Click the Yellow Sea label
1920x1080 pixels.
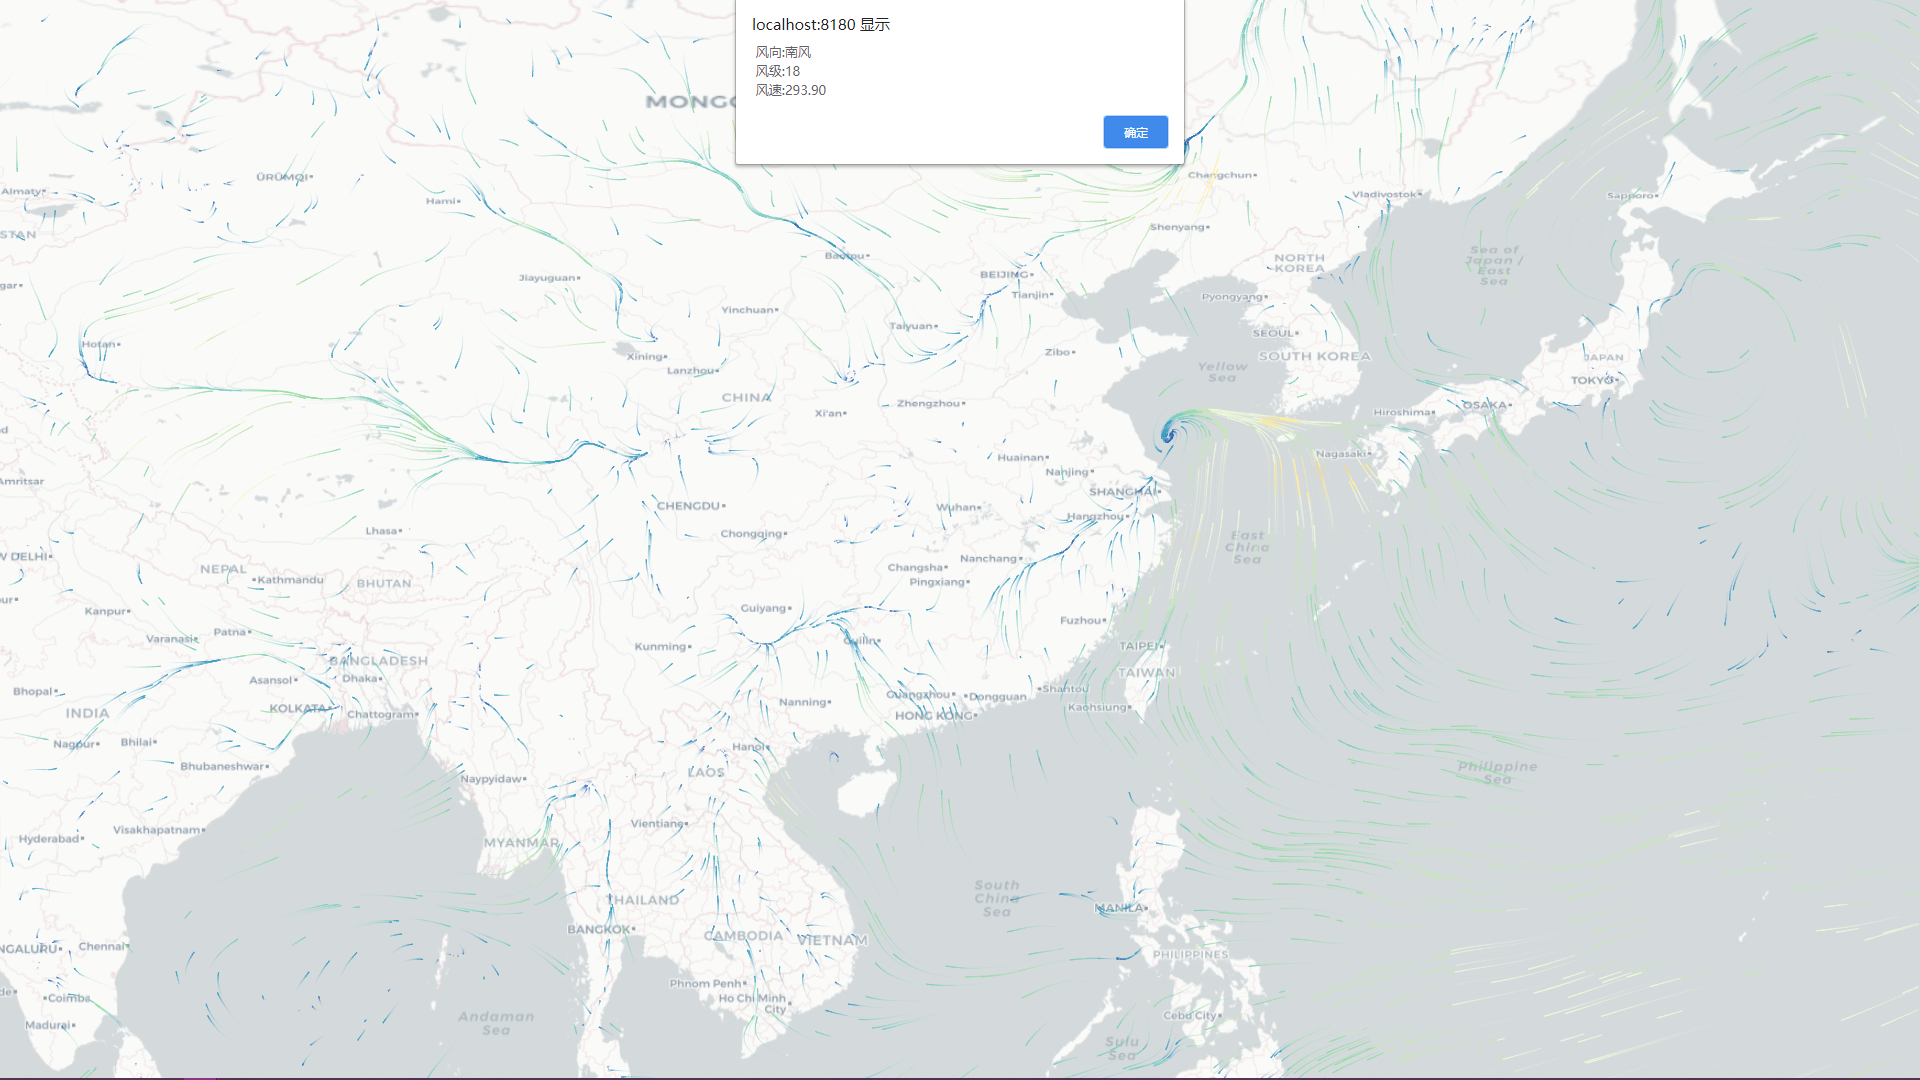(x=1222, y=372)
